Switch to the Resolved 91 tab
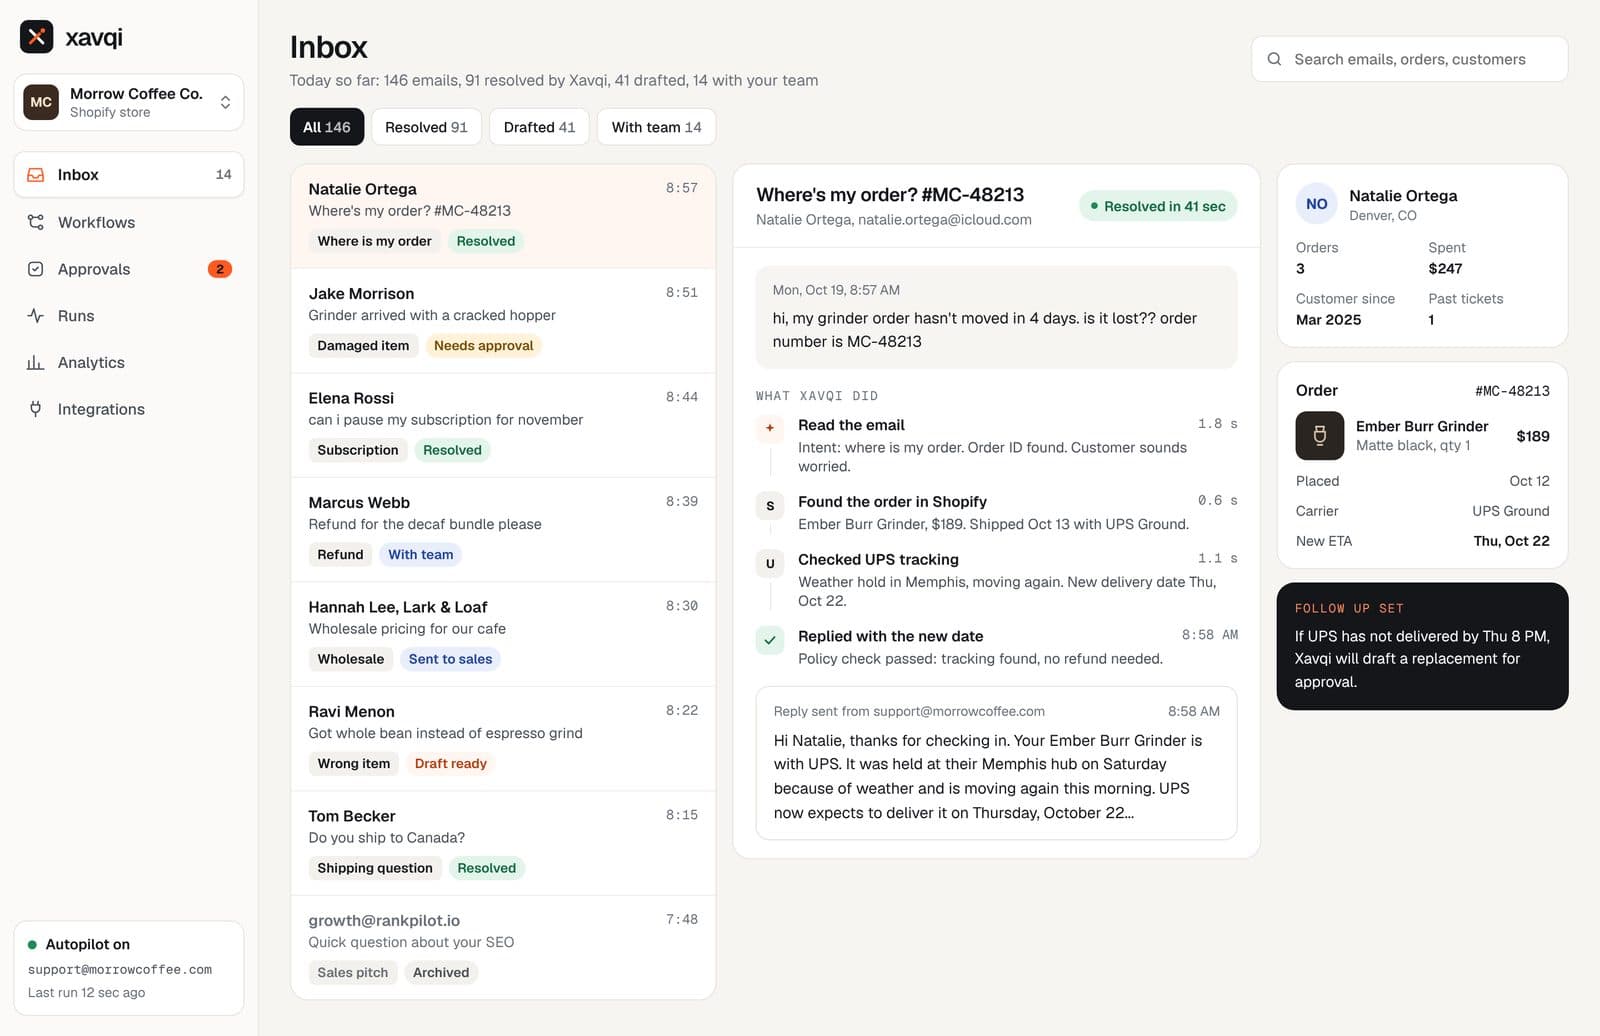The width and height of the screenshot is (1600, 1036). (x=426, y=127)
